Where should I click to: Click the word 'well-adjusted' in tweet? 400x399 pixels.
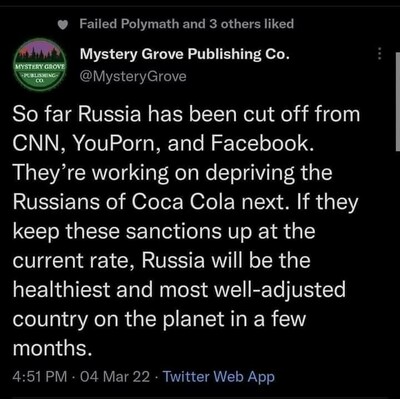click(x=280, y=290)
